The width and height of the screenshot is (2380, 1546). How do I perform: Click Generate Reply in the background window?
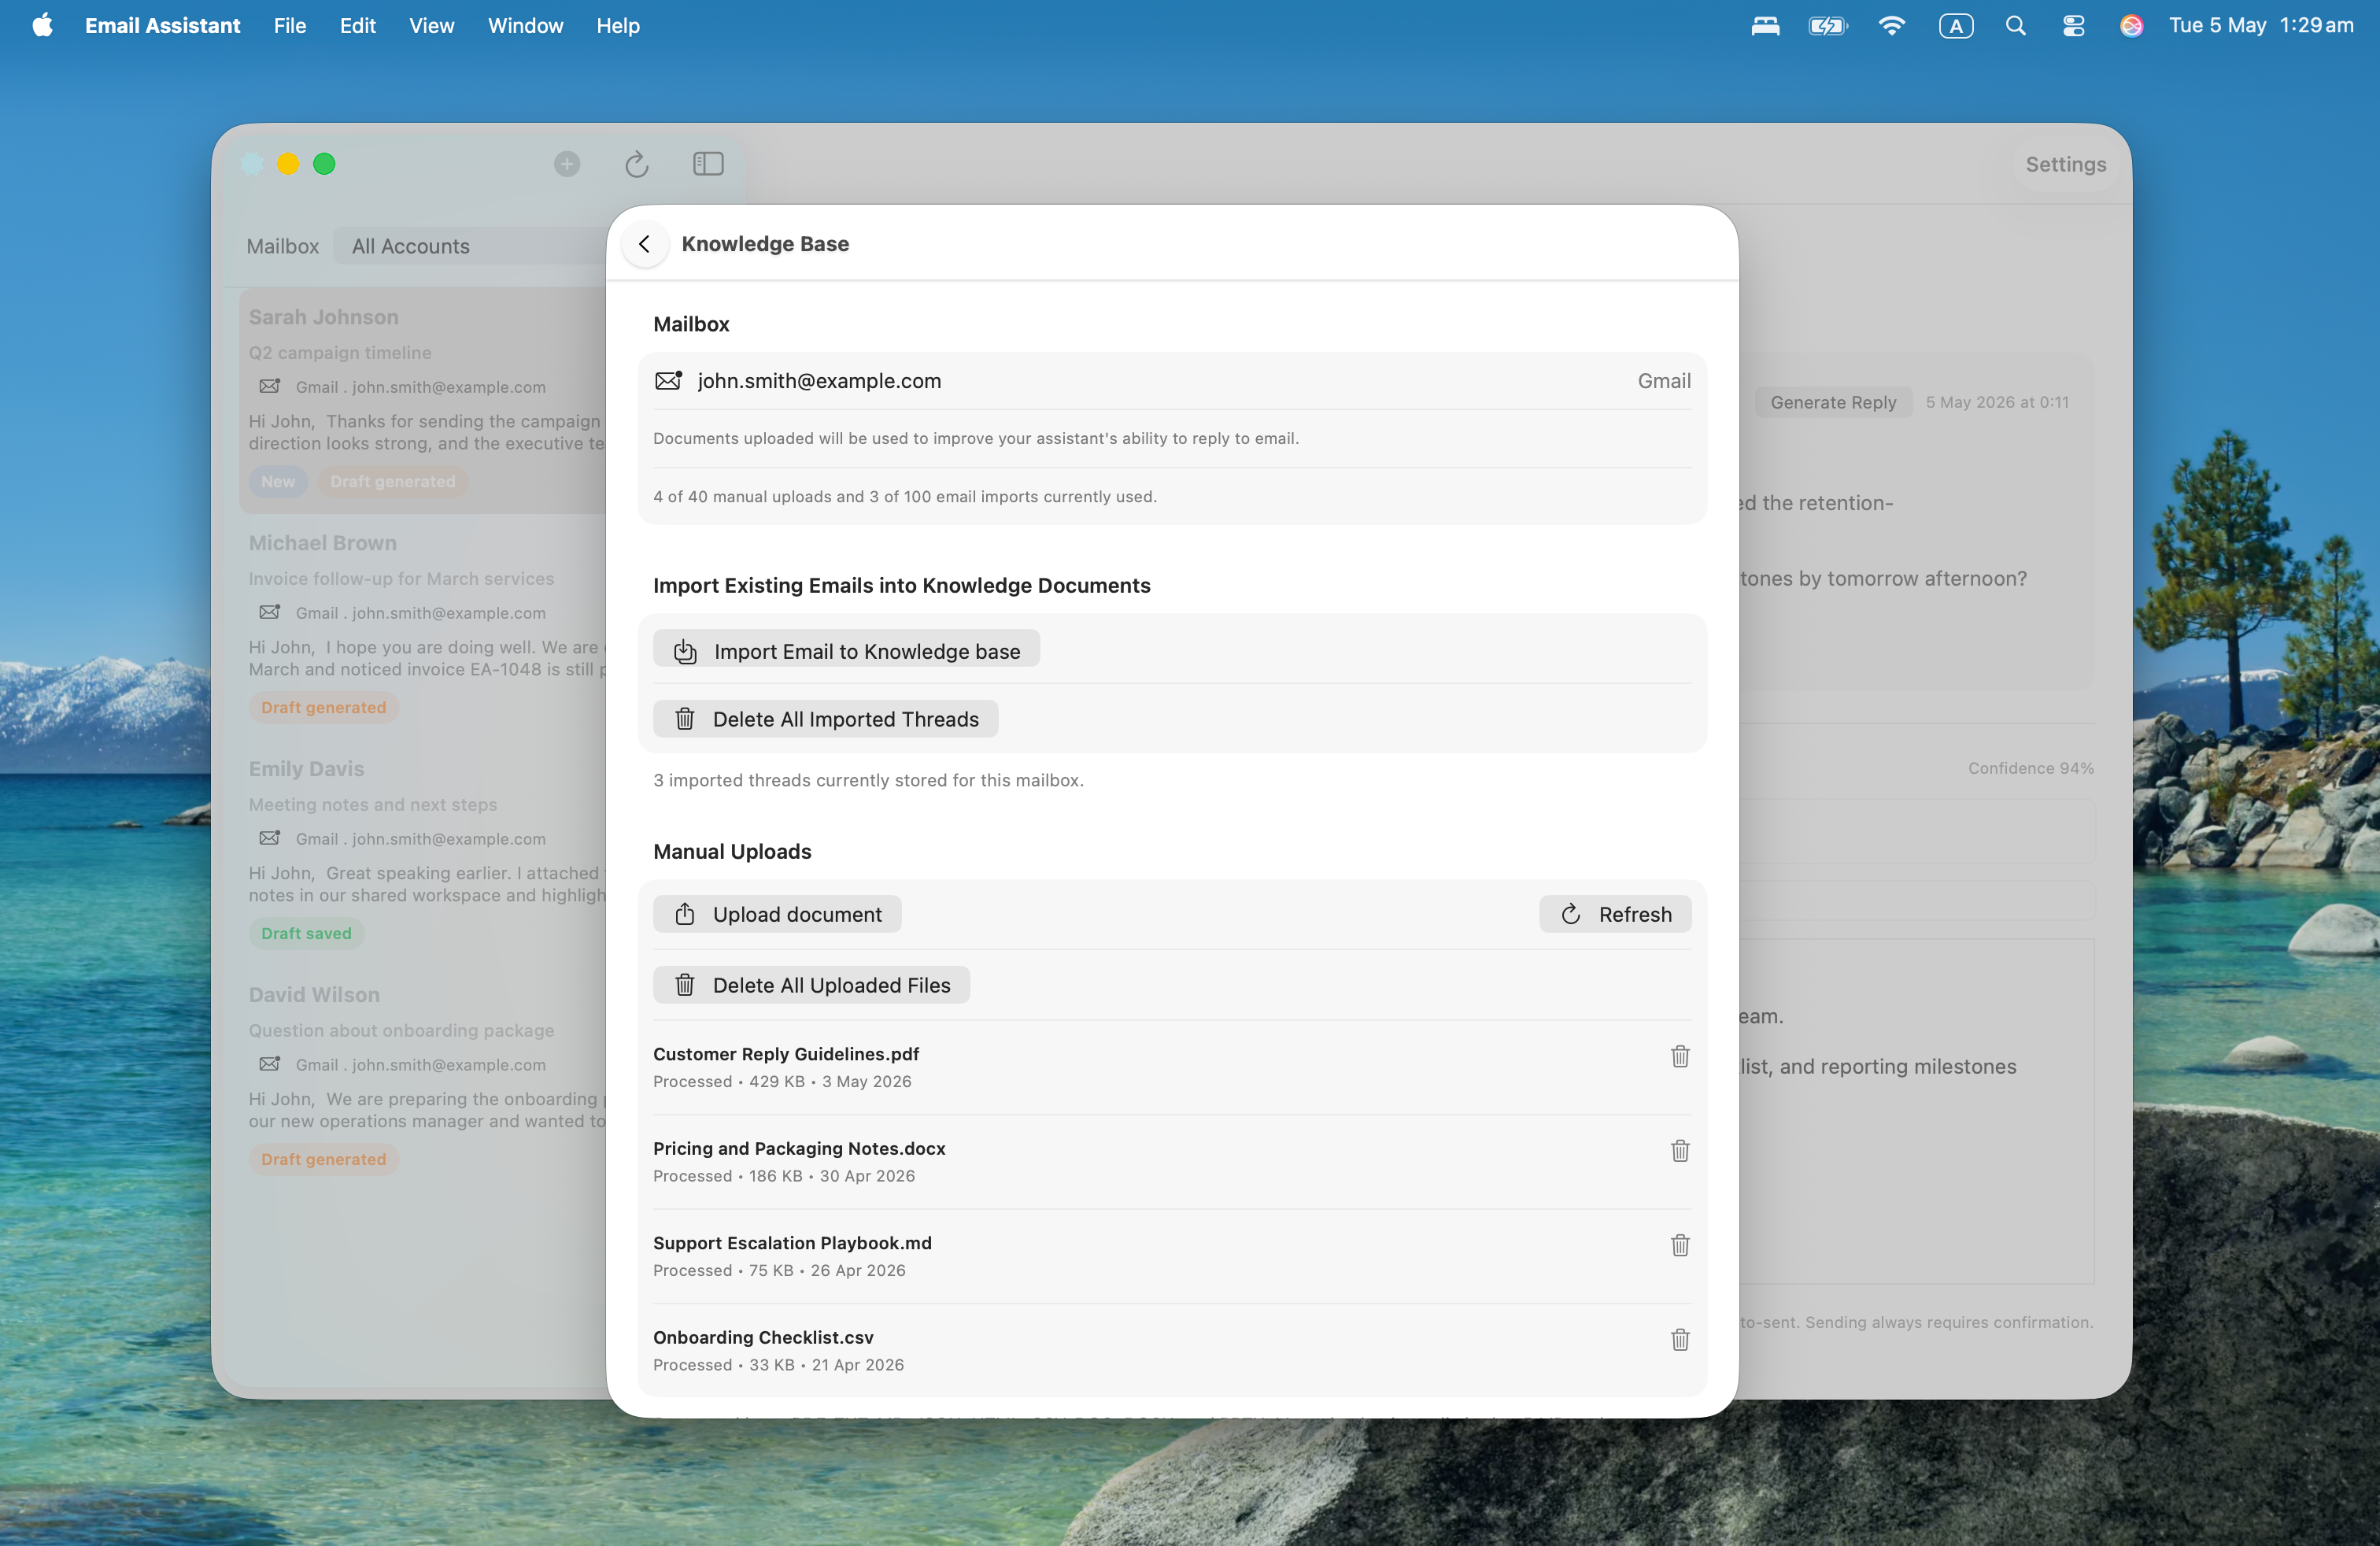pos(1833,402)
